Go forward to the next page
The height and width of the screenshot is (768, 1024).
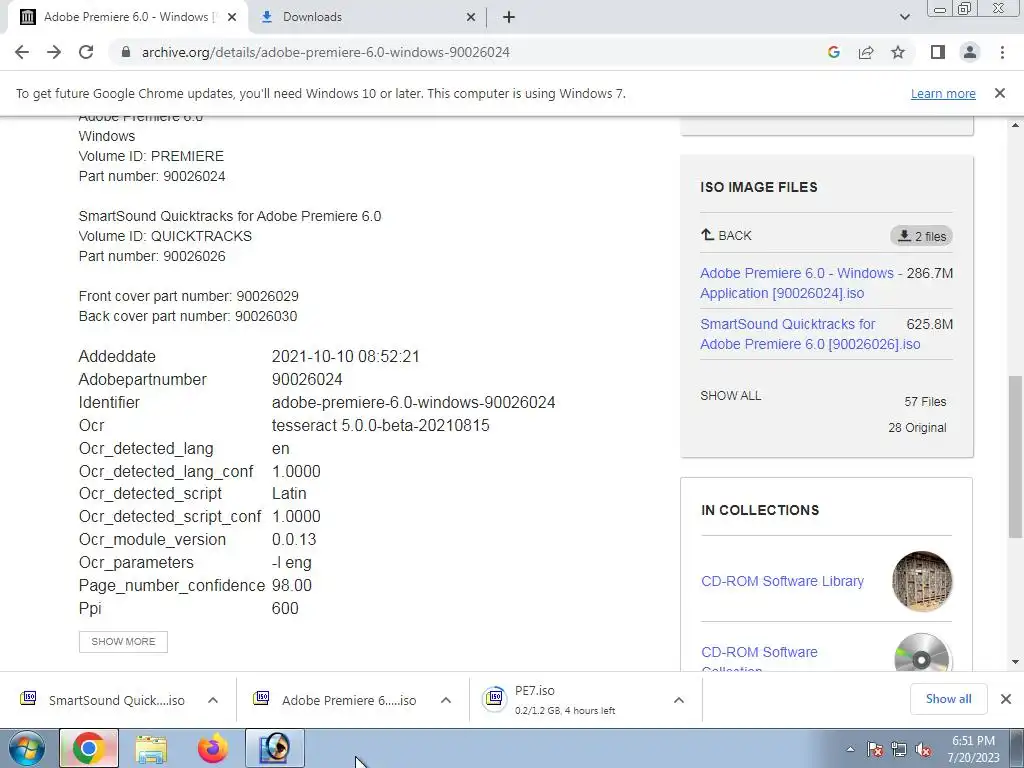point(54,52)
